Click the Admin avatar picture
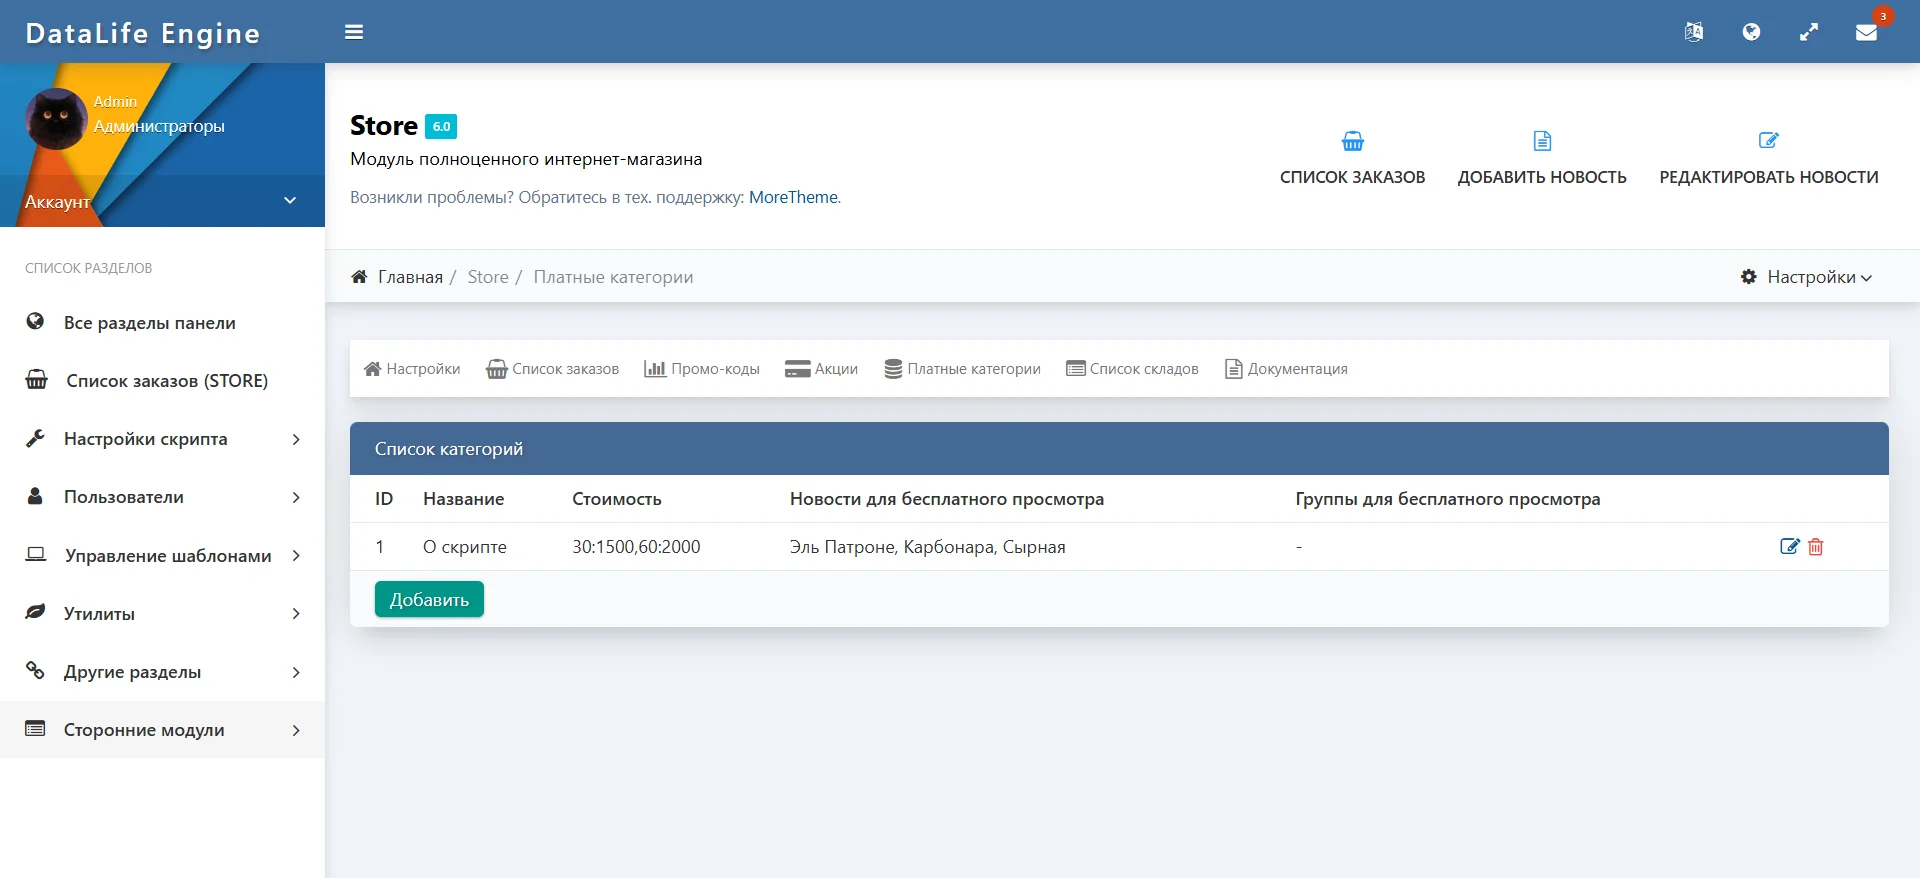1920x878 pixels. pos(56,119)
